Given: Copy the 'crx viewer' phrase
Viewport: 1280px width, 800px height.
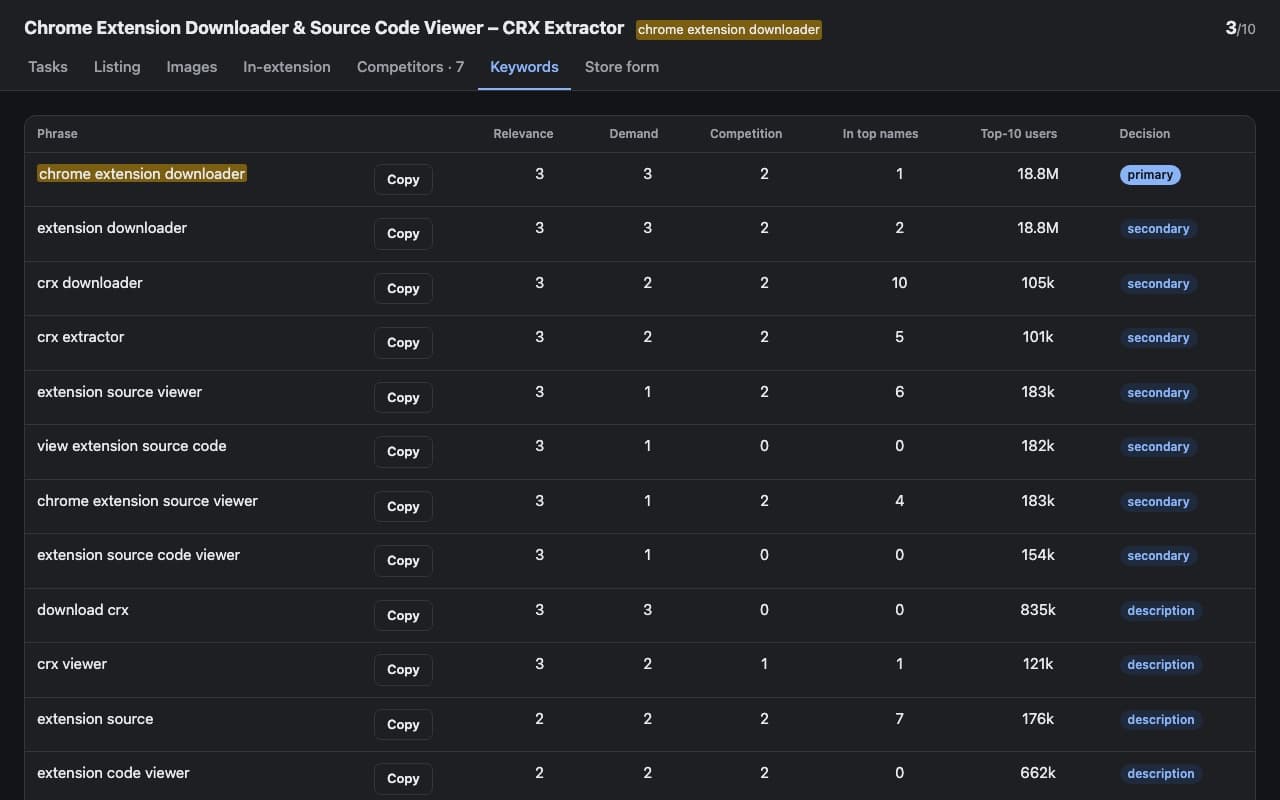Looking at the screenshot, I should click(403, 670).
